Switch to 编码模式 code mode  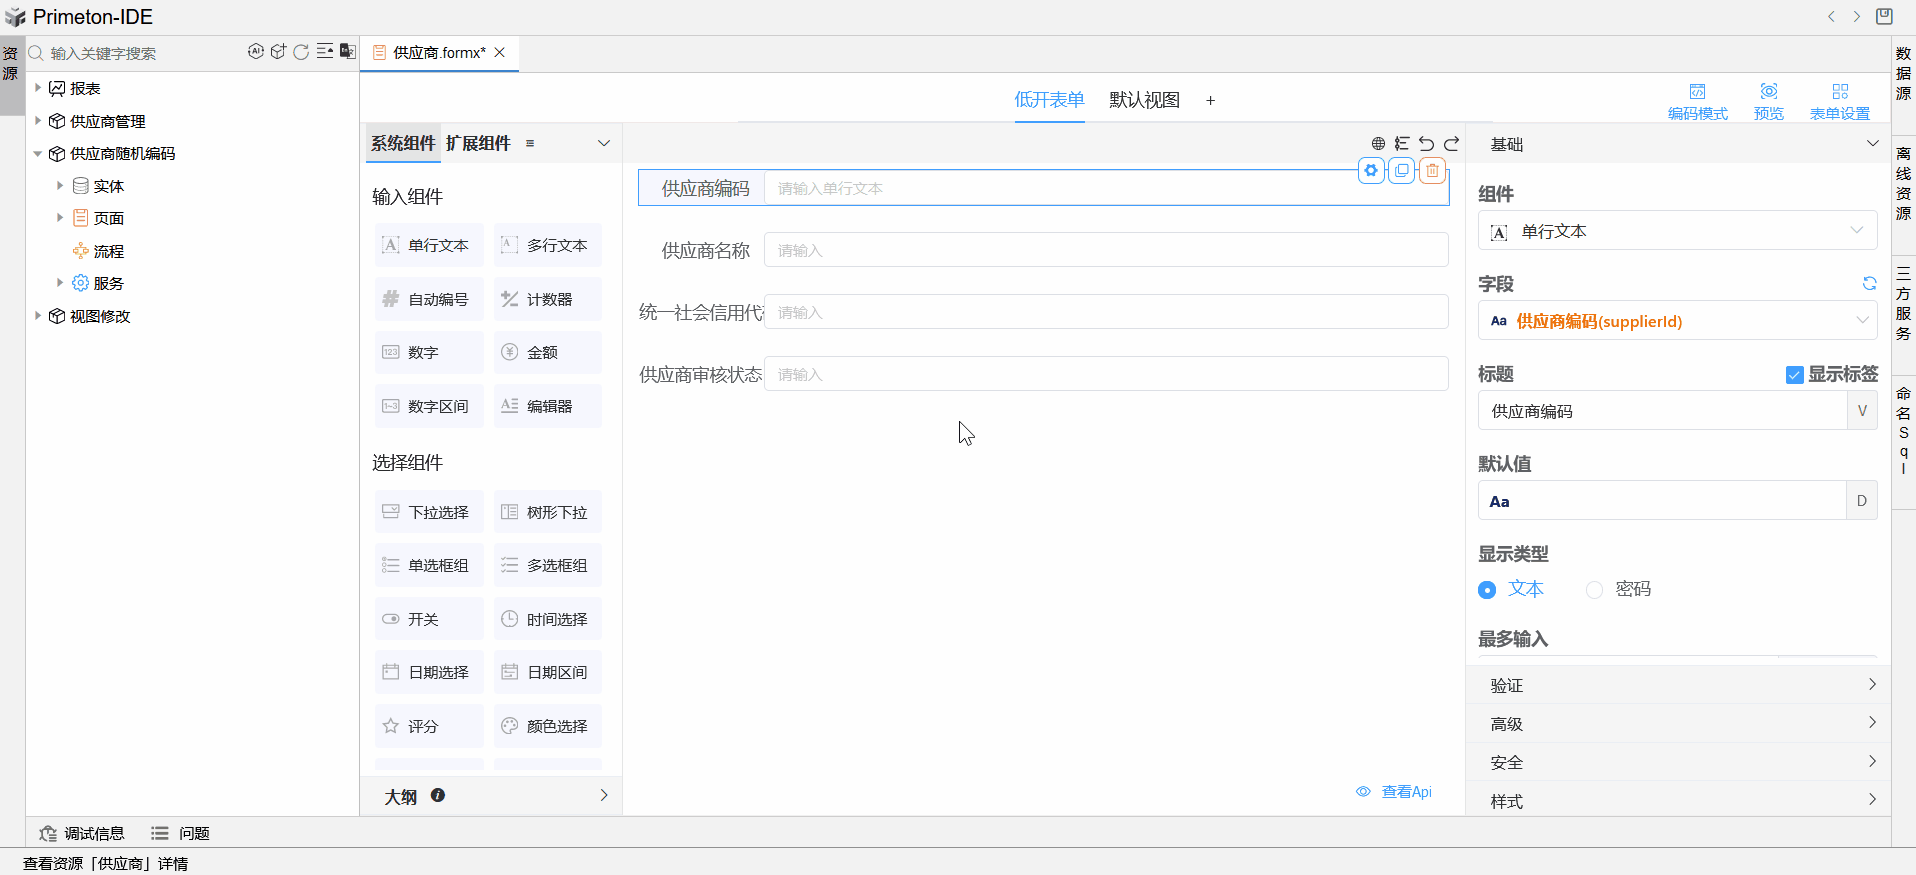(x=1697, y=101)
